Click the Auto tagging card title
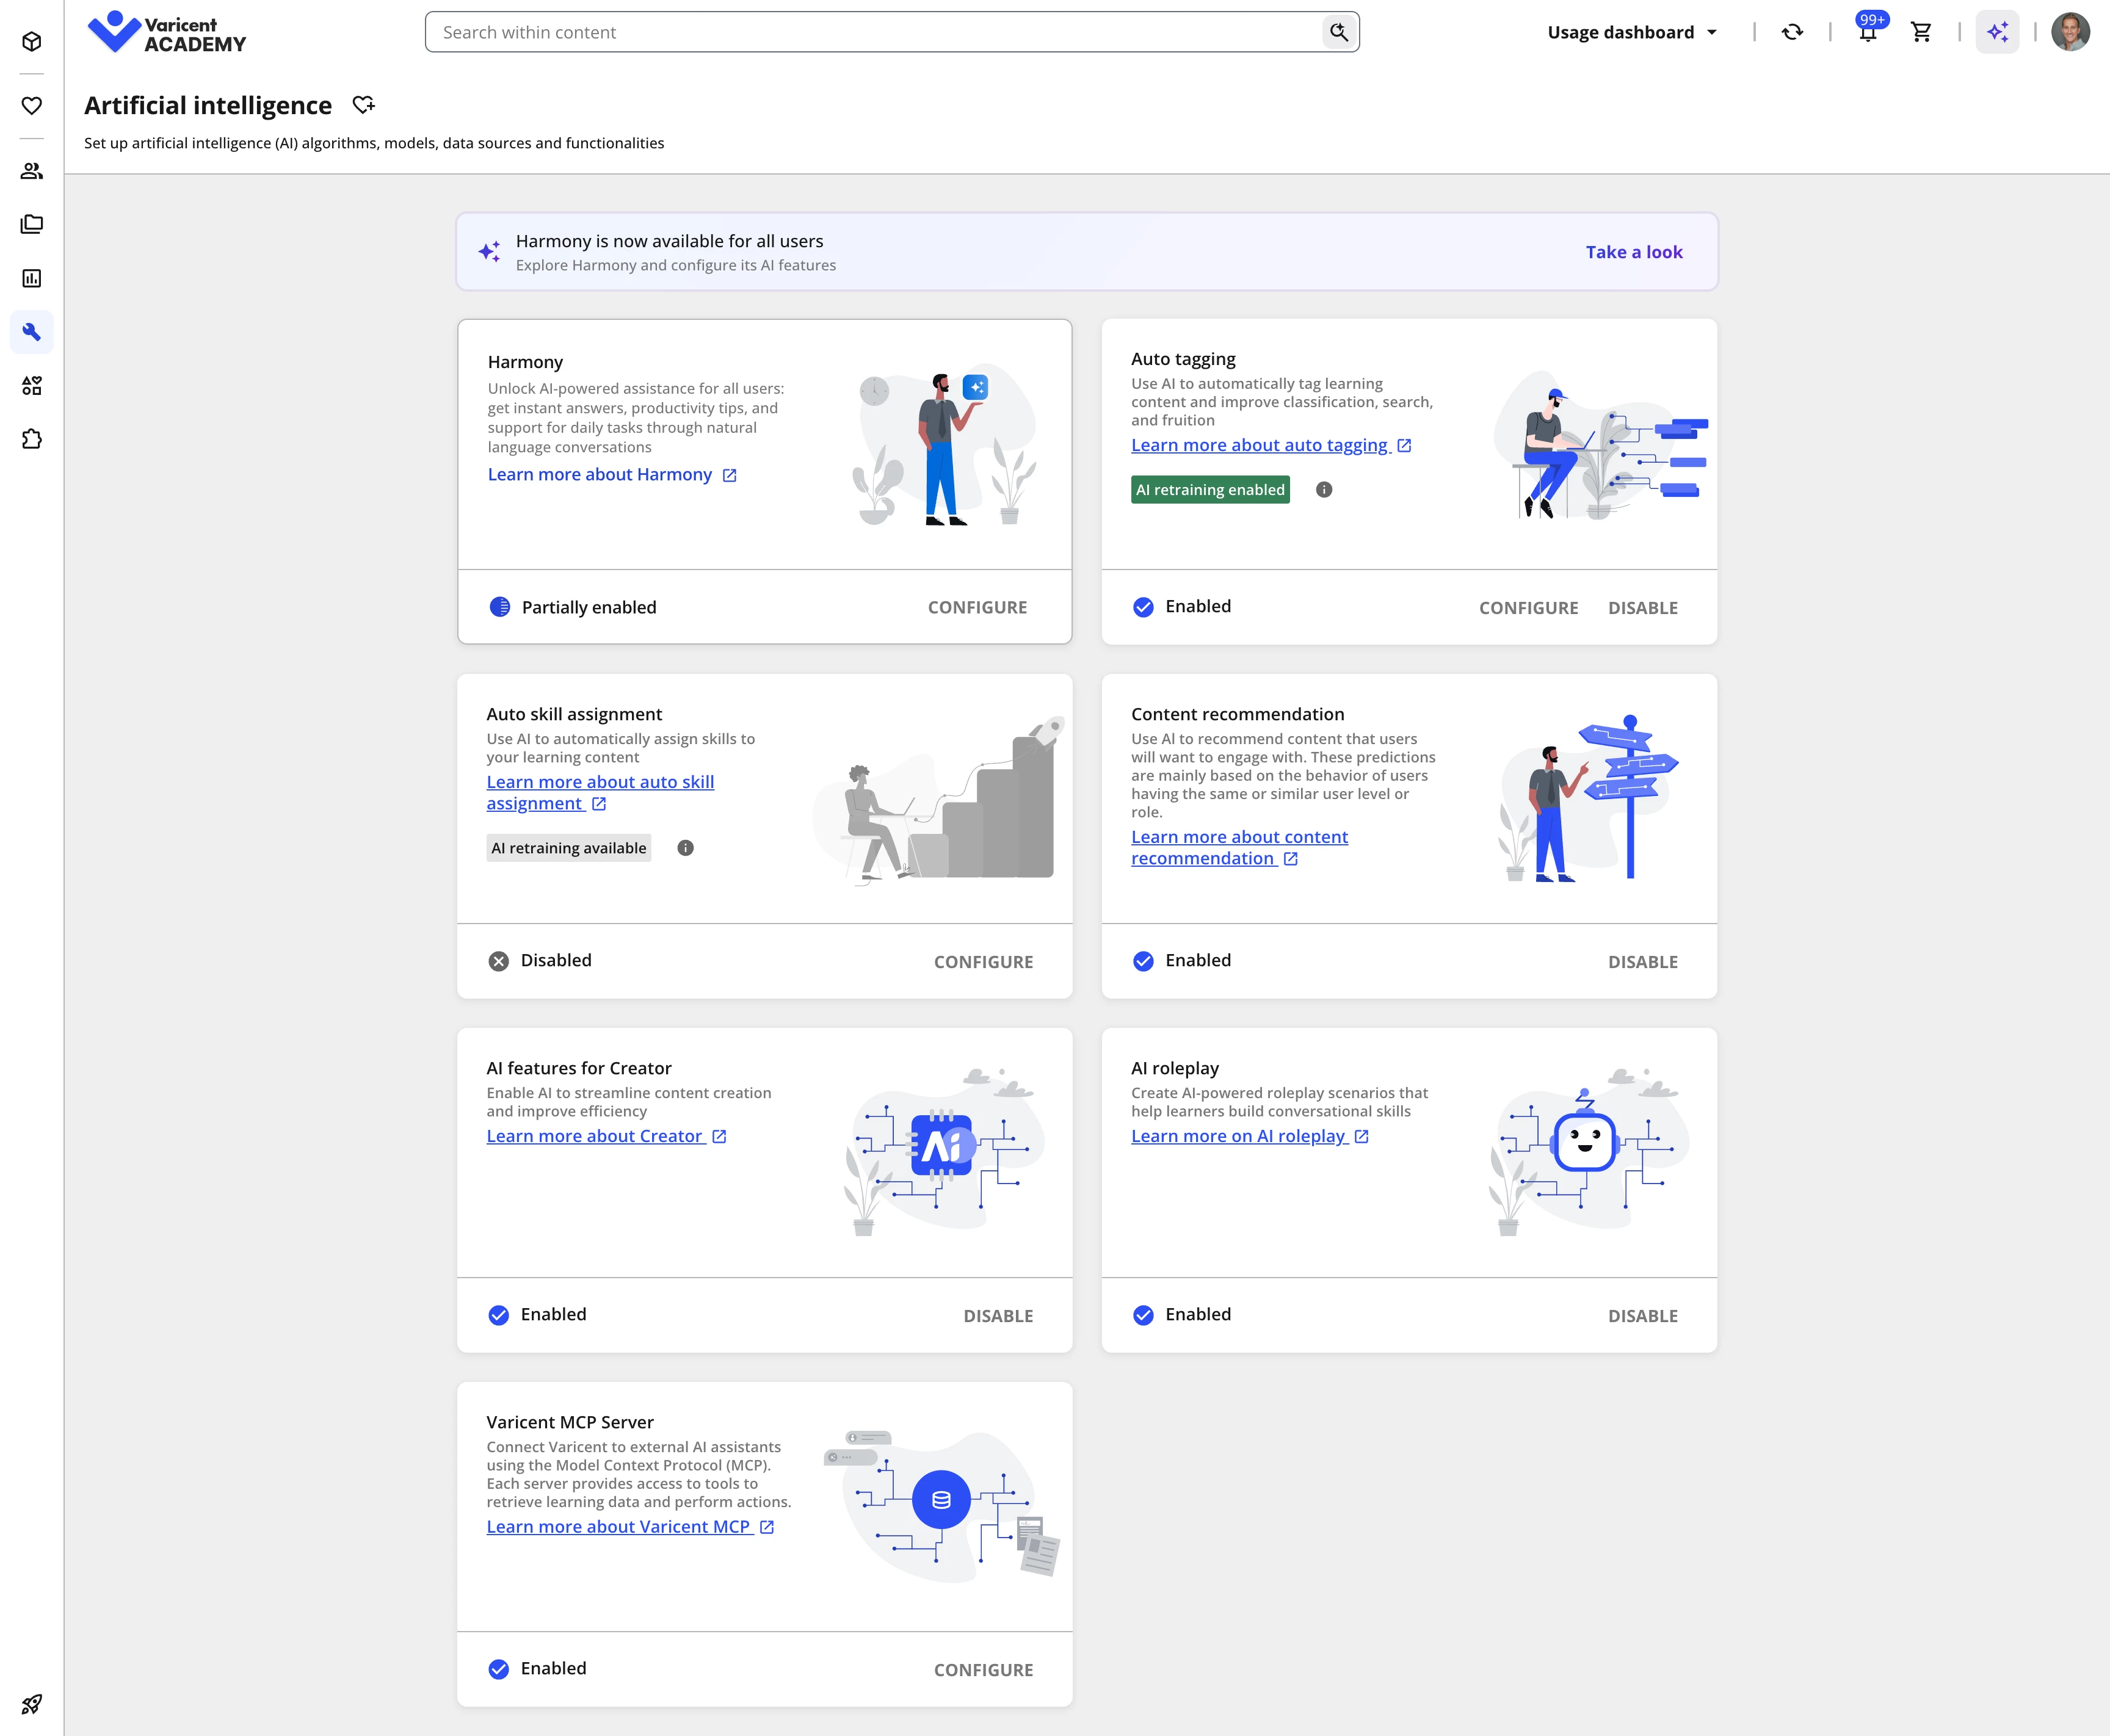This screenshot has height=1736, width=2110. 1183,359
